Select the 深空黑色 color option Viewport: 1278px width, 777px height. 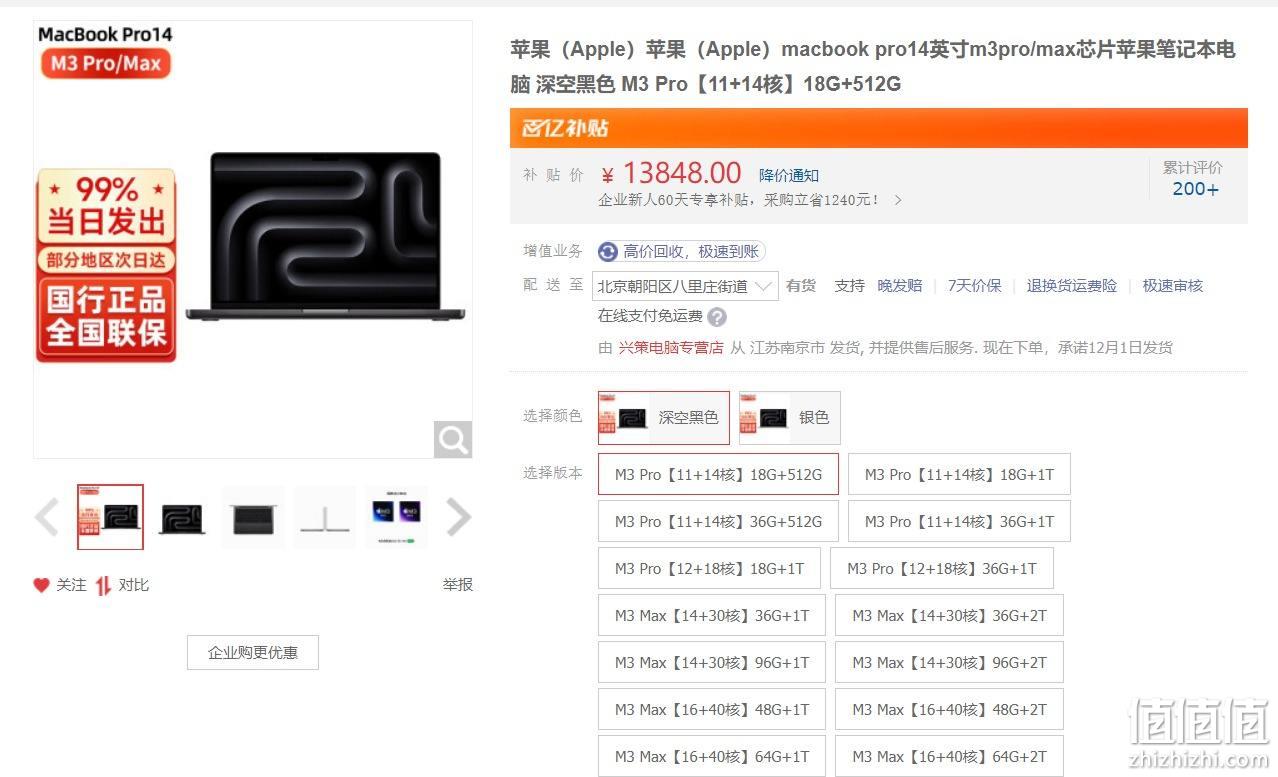coord(664,417)
